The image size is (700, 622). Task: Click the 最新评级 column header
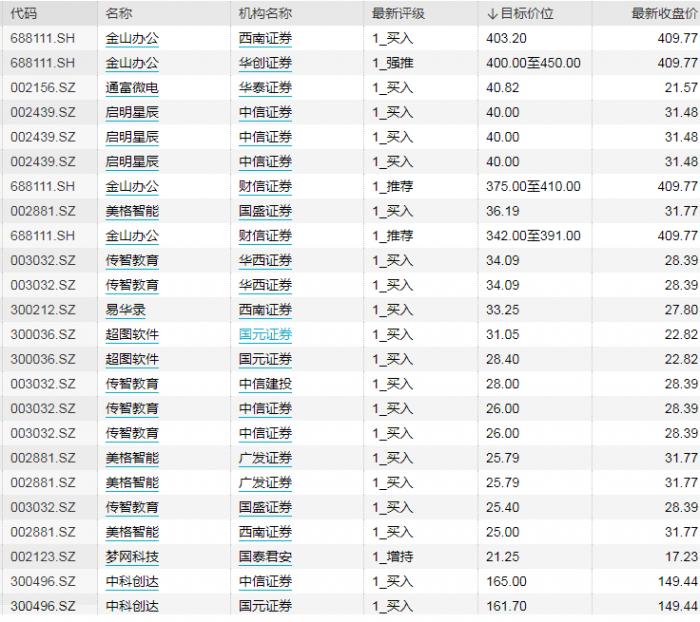click(399, 13)
